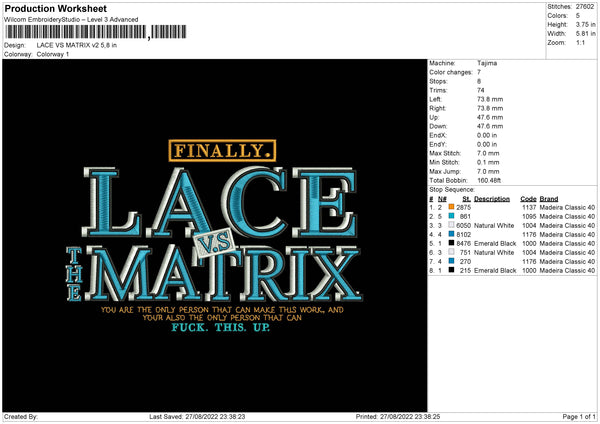Click the 'N#' column header
Viewport: 600px width, 424px height.
pos(442,199)
